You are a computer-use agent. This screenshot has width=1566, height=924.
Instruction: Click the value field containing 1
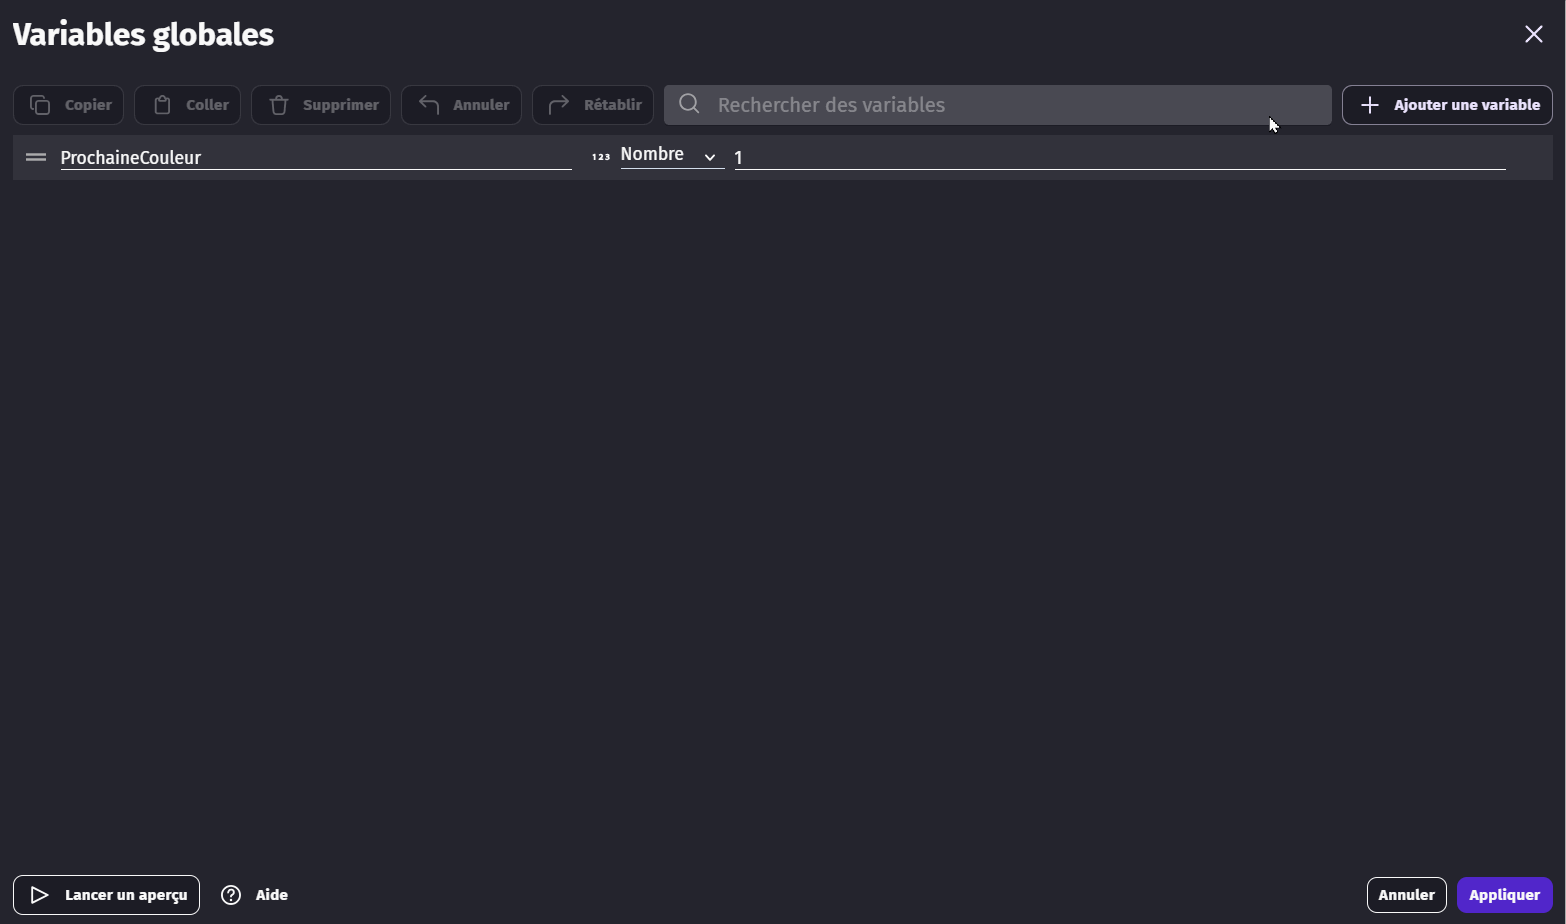click(x=1120, y=158)
